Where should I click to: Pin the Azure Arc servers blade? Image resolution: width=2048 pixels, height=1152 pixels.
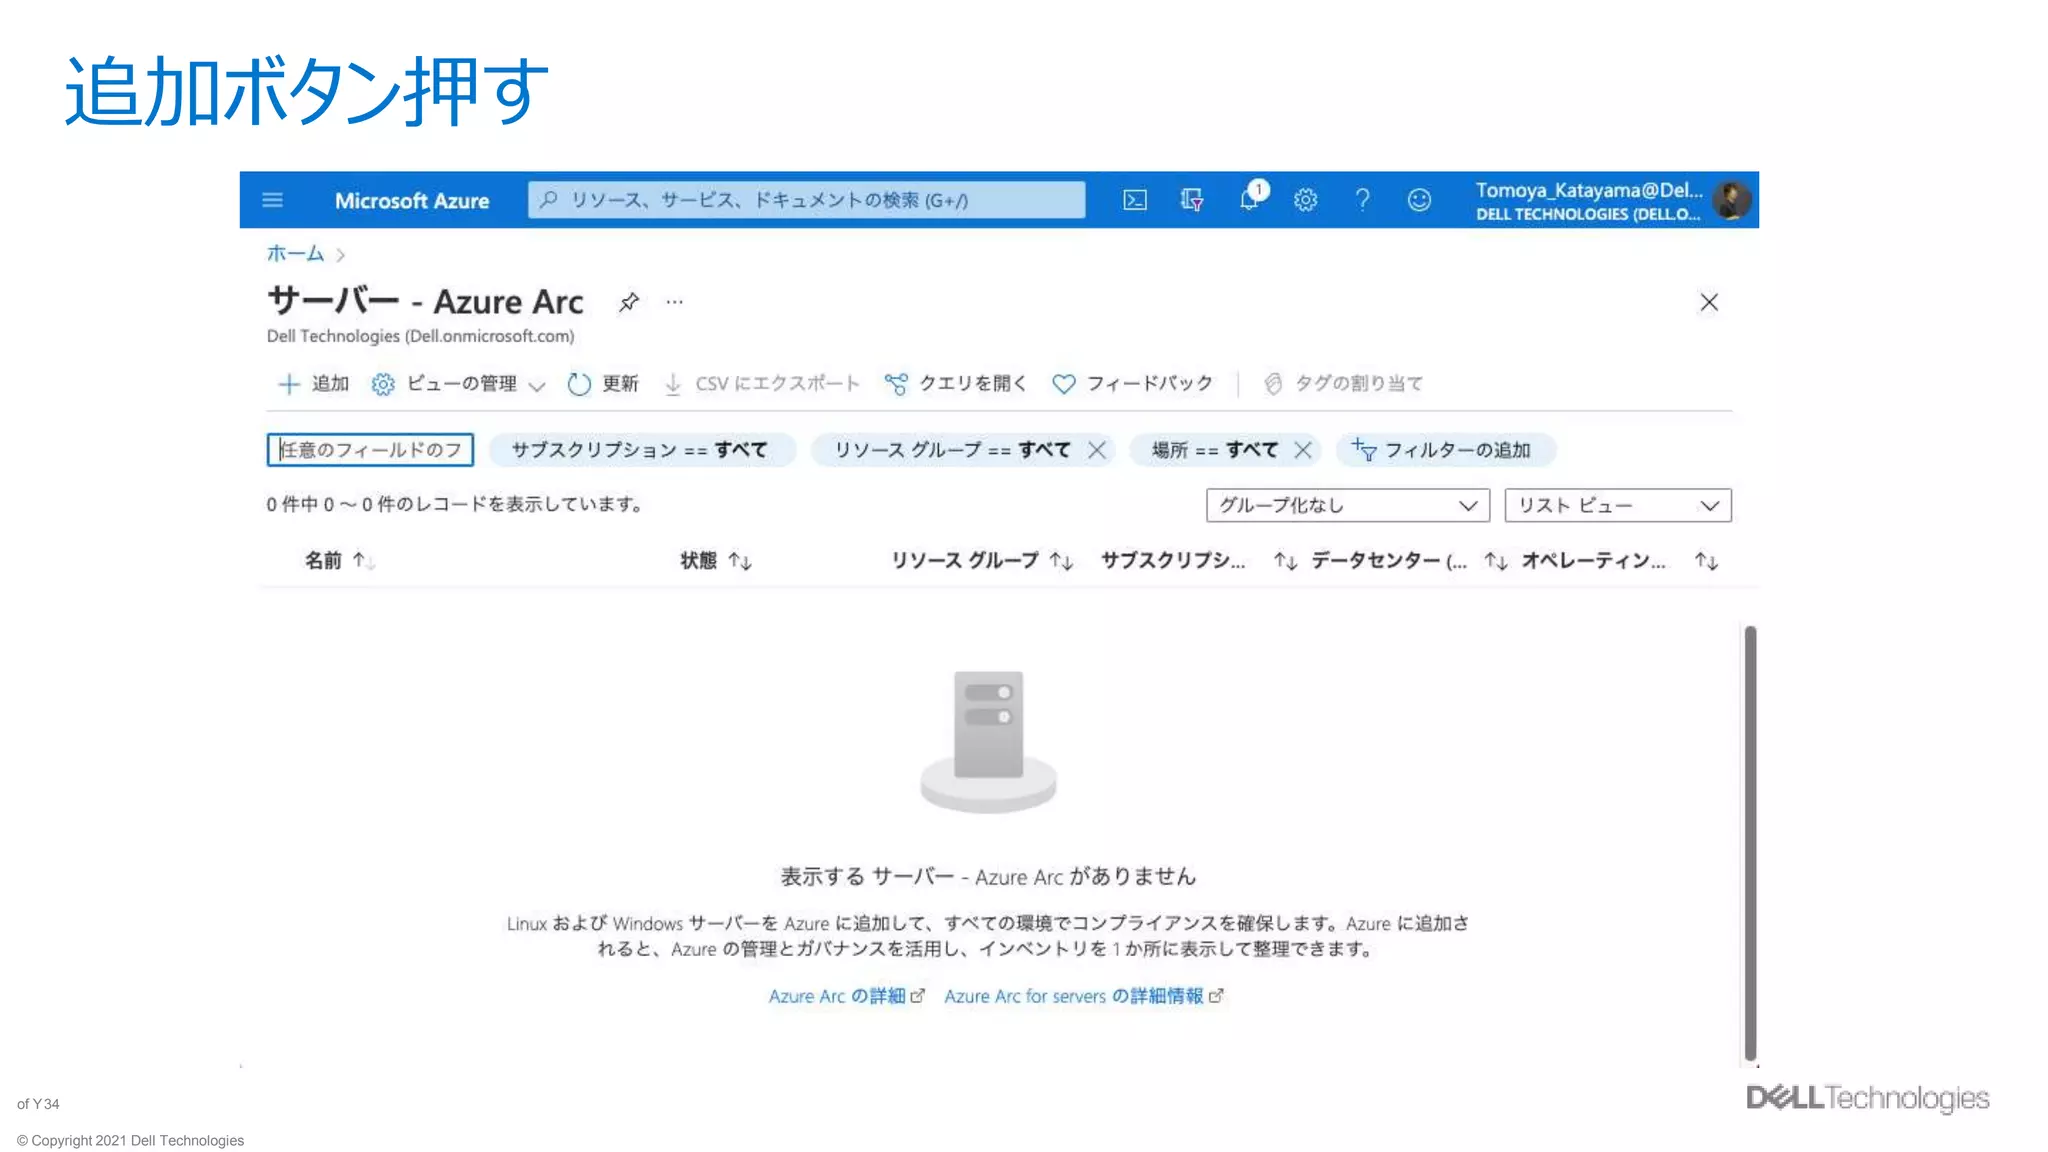(628, 302)
